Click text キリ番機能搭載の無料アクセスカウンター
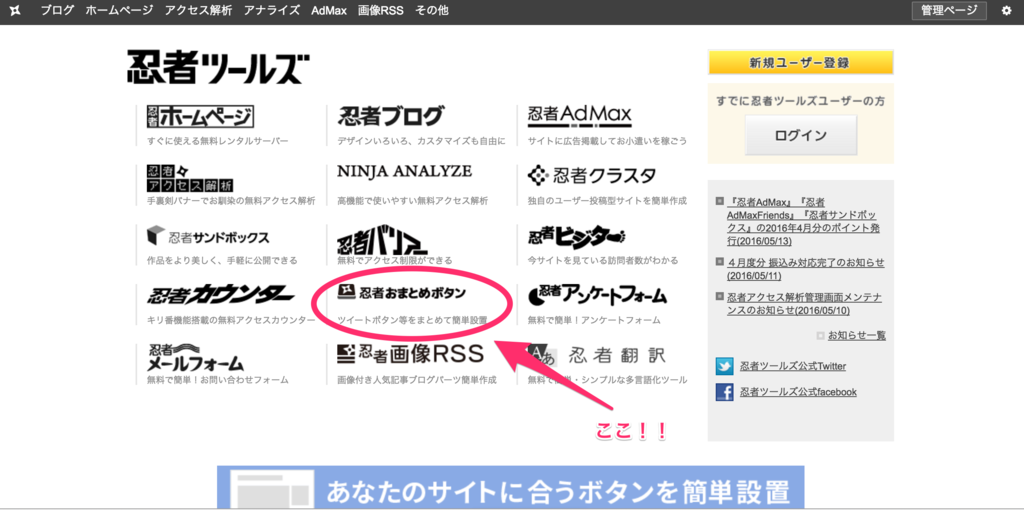The height and width of the screenshot is (510, 1024). pyautogui.click(x=231, y=321)
